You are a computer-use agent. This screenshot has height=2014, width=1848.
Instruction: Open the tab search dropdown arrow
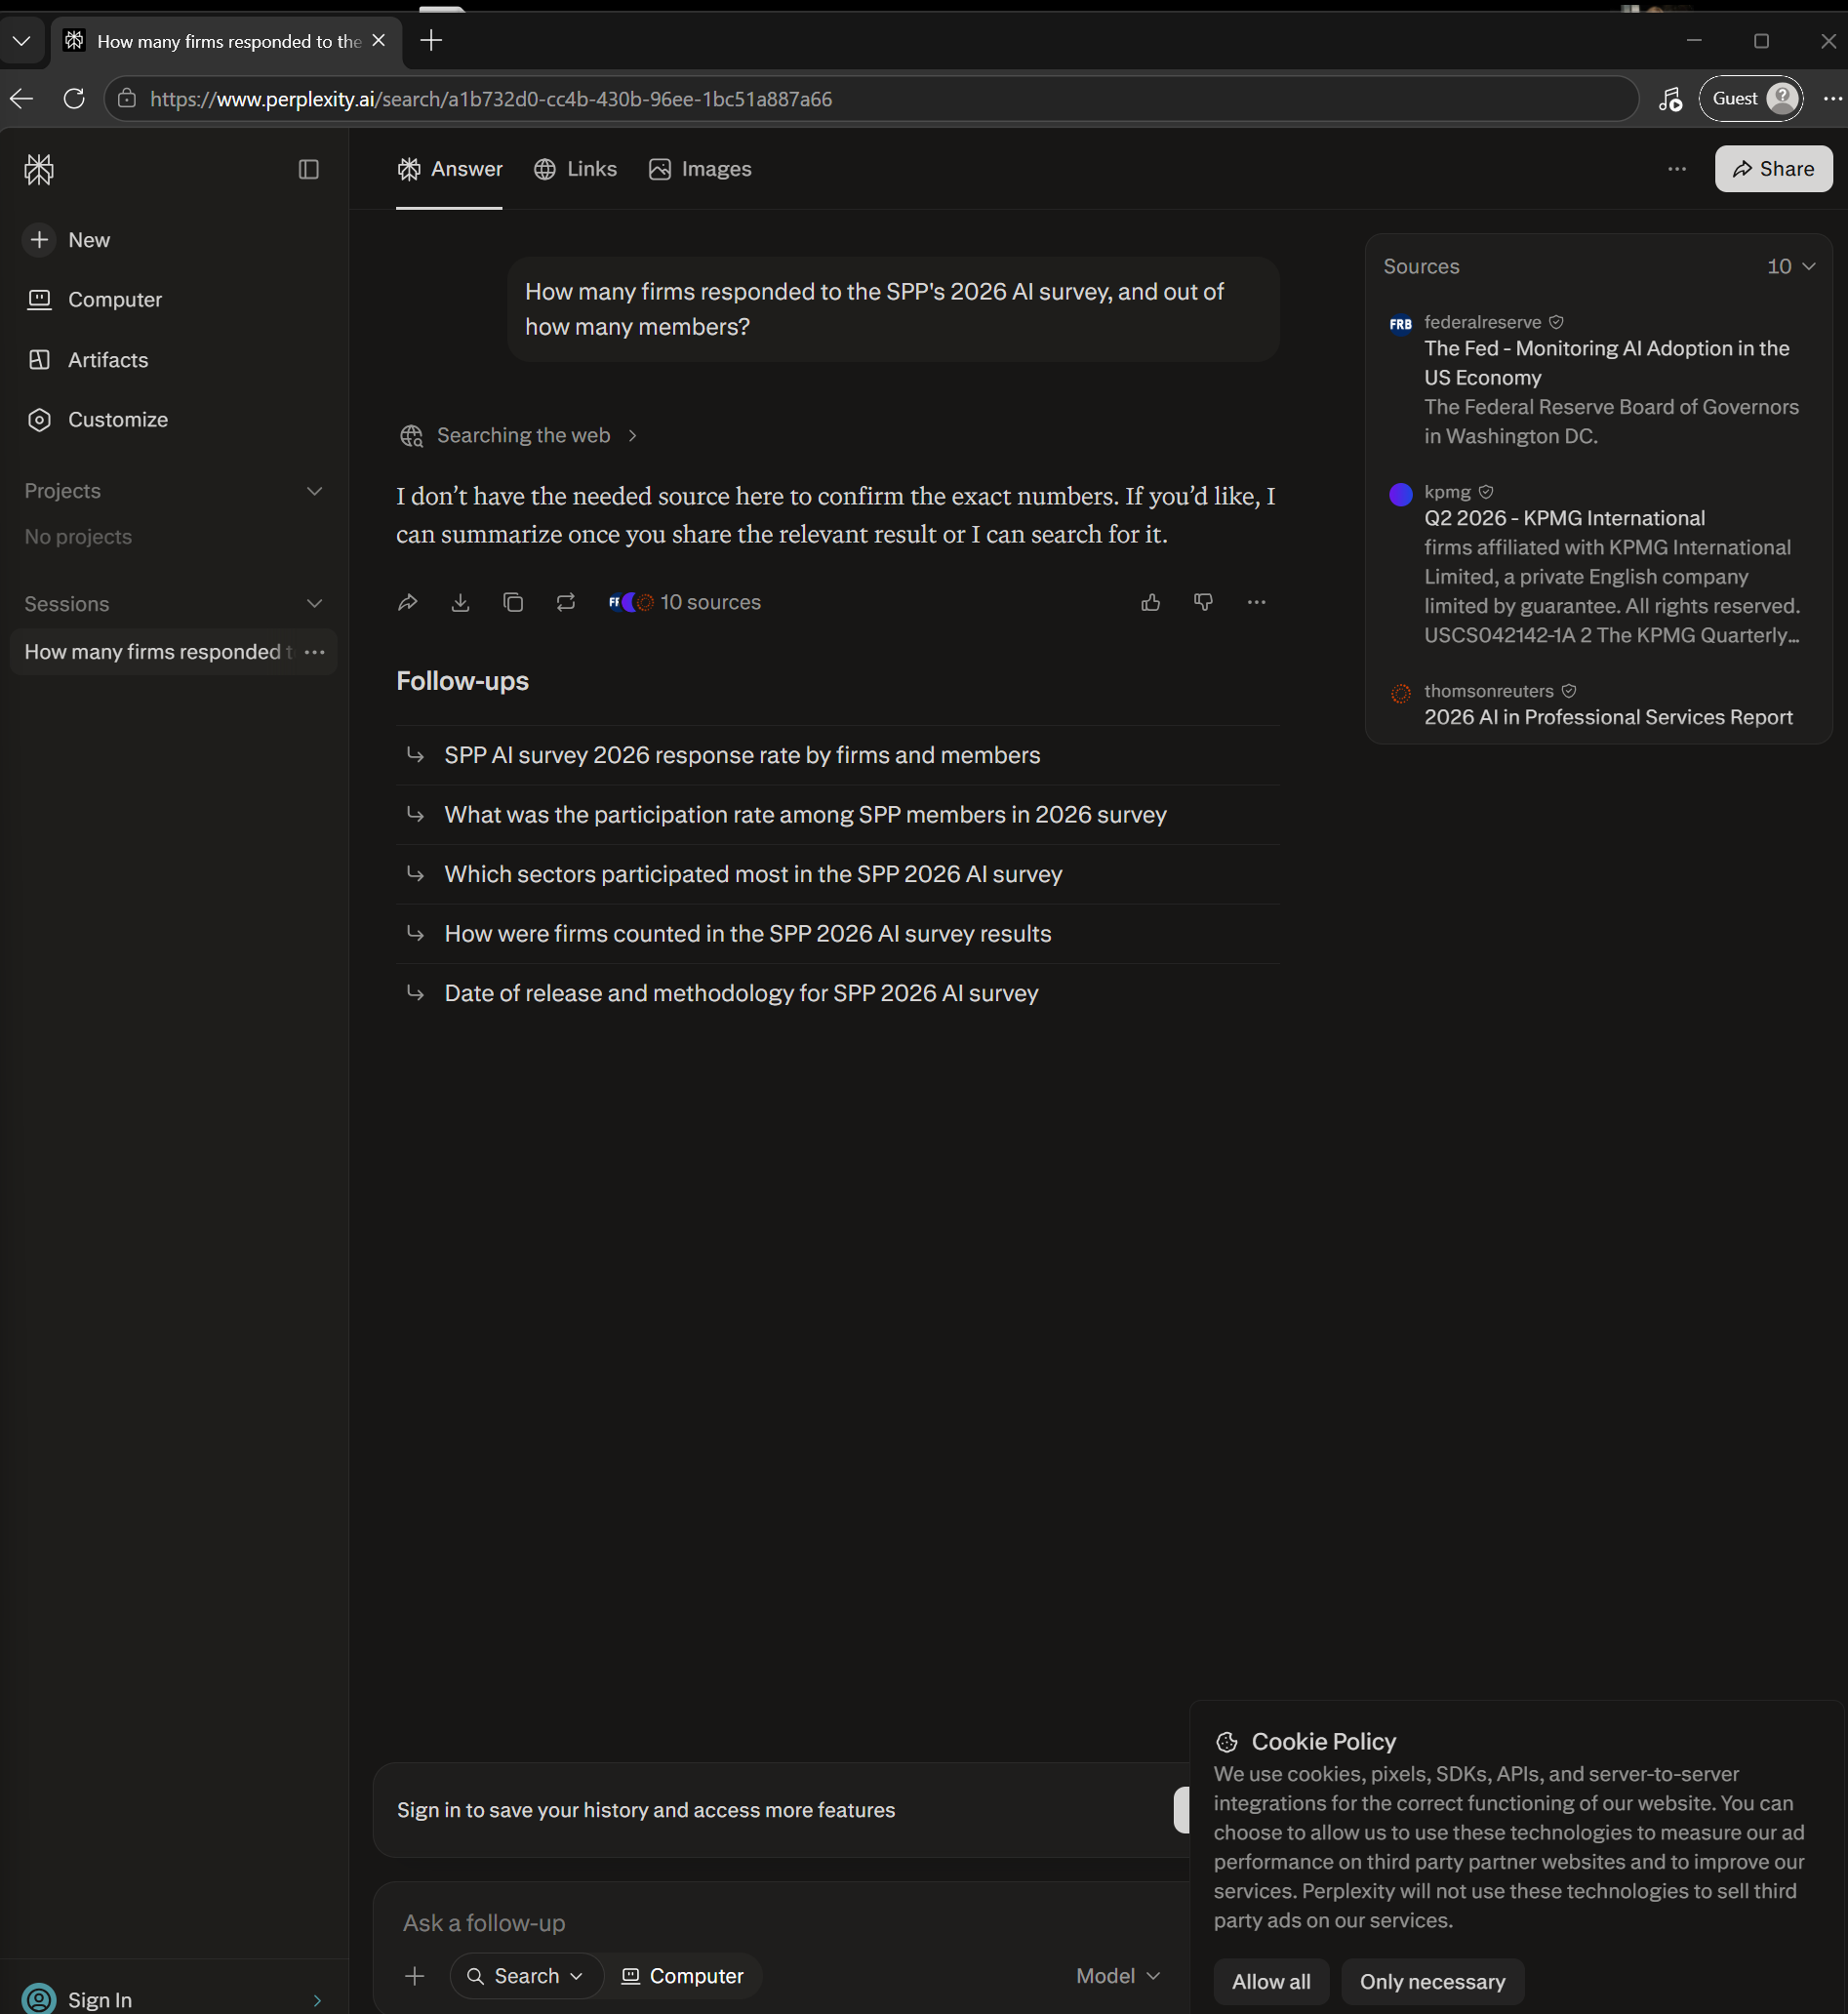[22, 41]
